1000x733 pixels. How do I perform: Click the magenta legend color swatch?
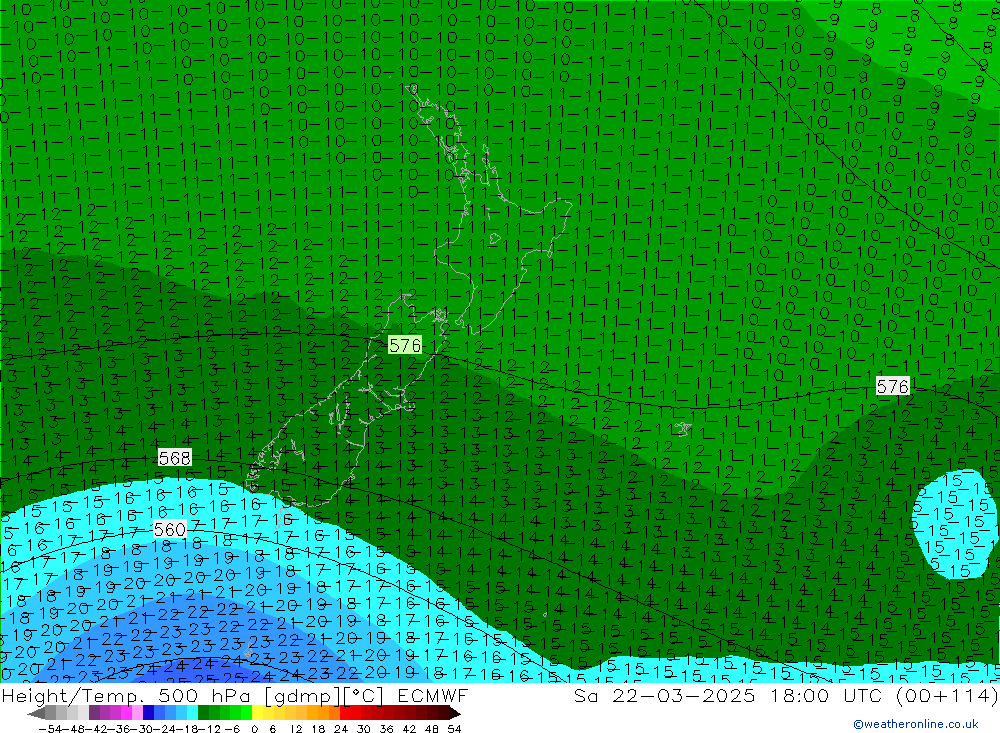pos(126,713)
